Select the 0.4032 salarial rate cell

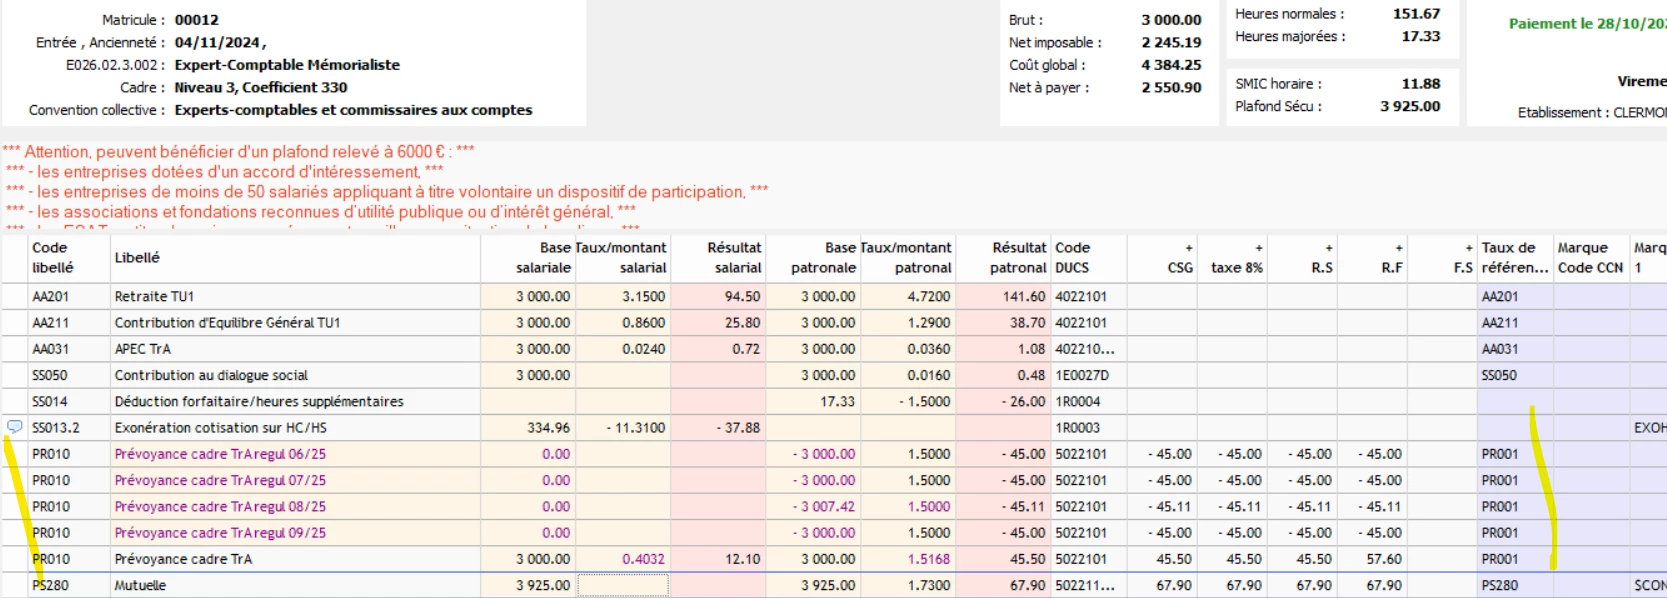coord(643,559)
